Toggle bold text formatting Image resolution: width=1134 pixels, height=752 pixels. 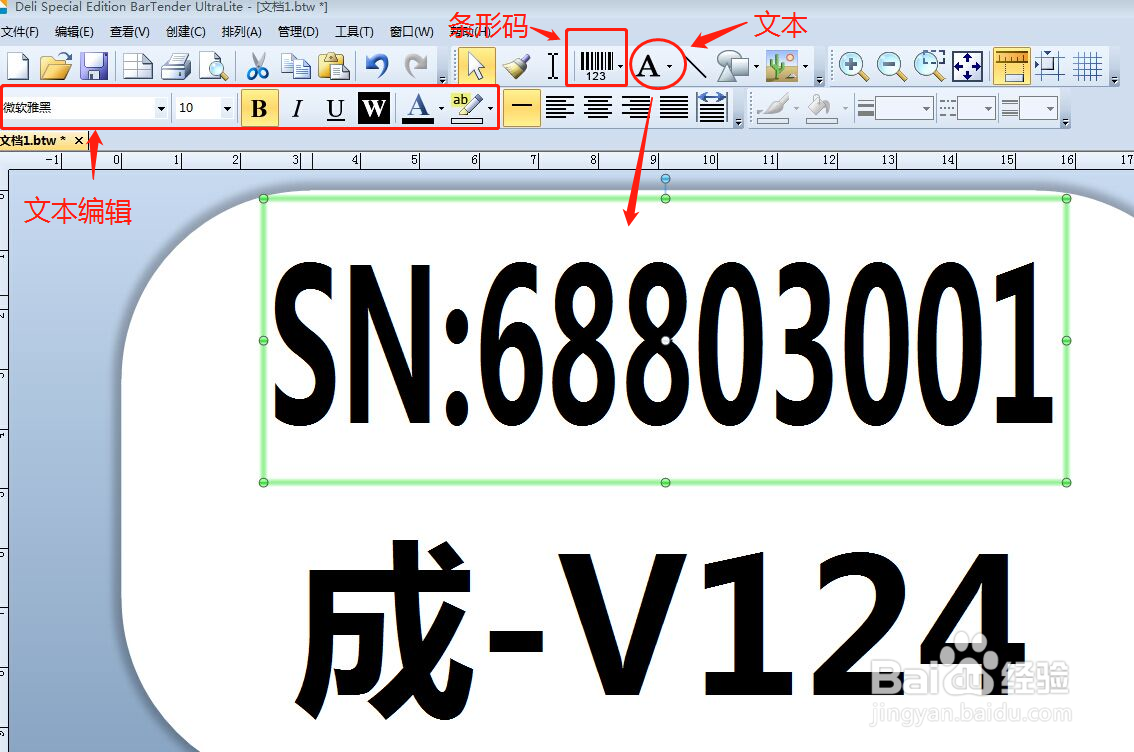tap(259, 108)
